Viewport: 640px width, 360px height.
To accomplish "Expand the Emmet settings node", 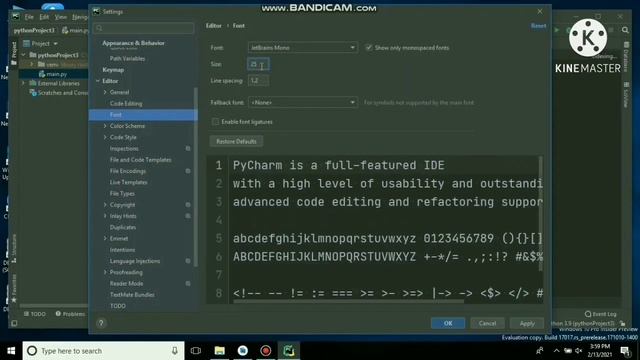I will (x=105, y=238).
